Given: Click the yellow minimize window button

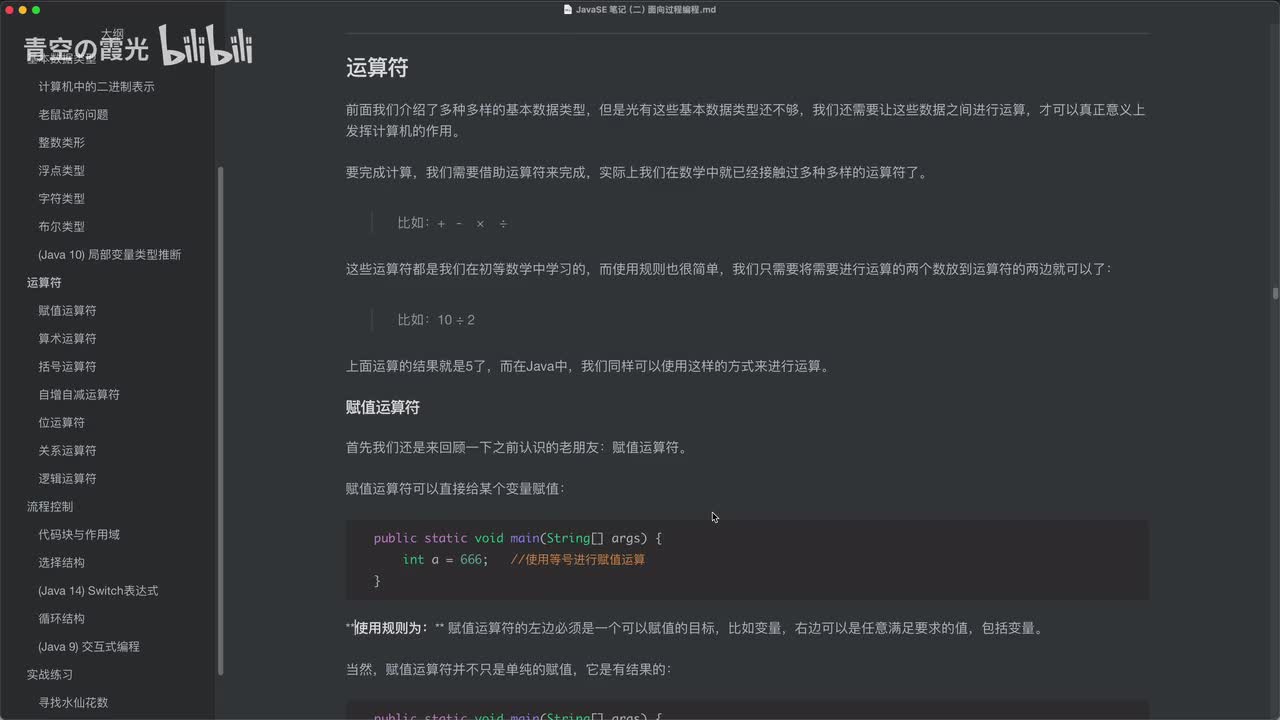Looking at the screenshot, I should [22, 10].
